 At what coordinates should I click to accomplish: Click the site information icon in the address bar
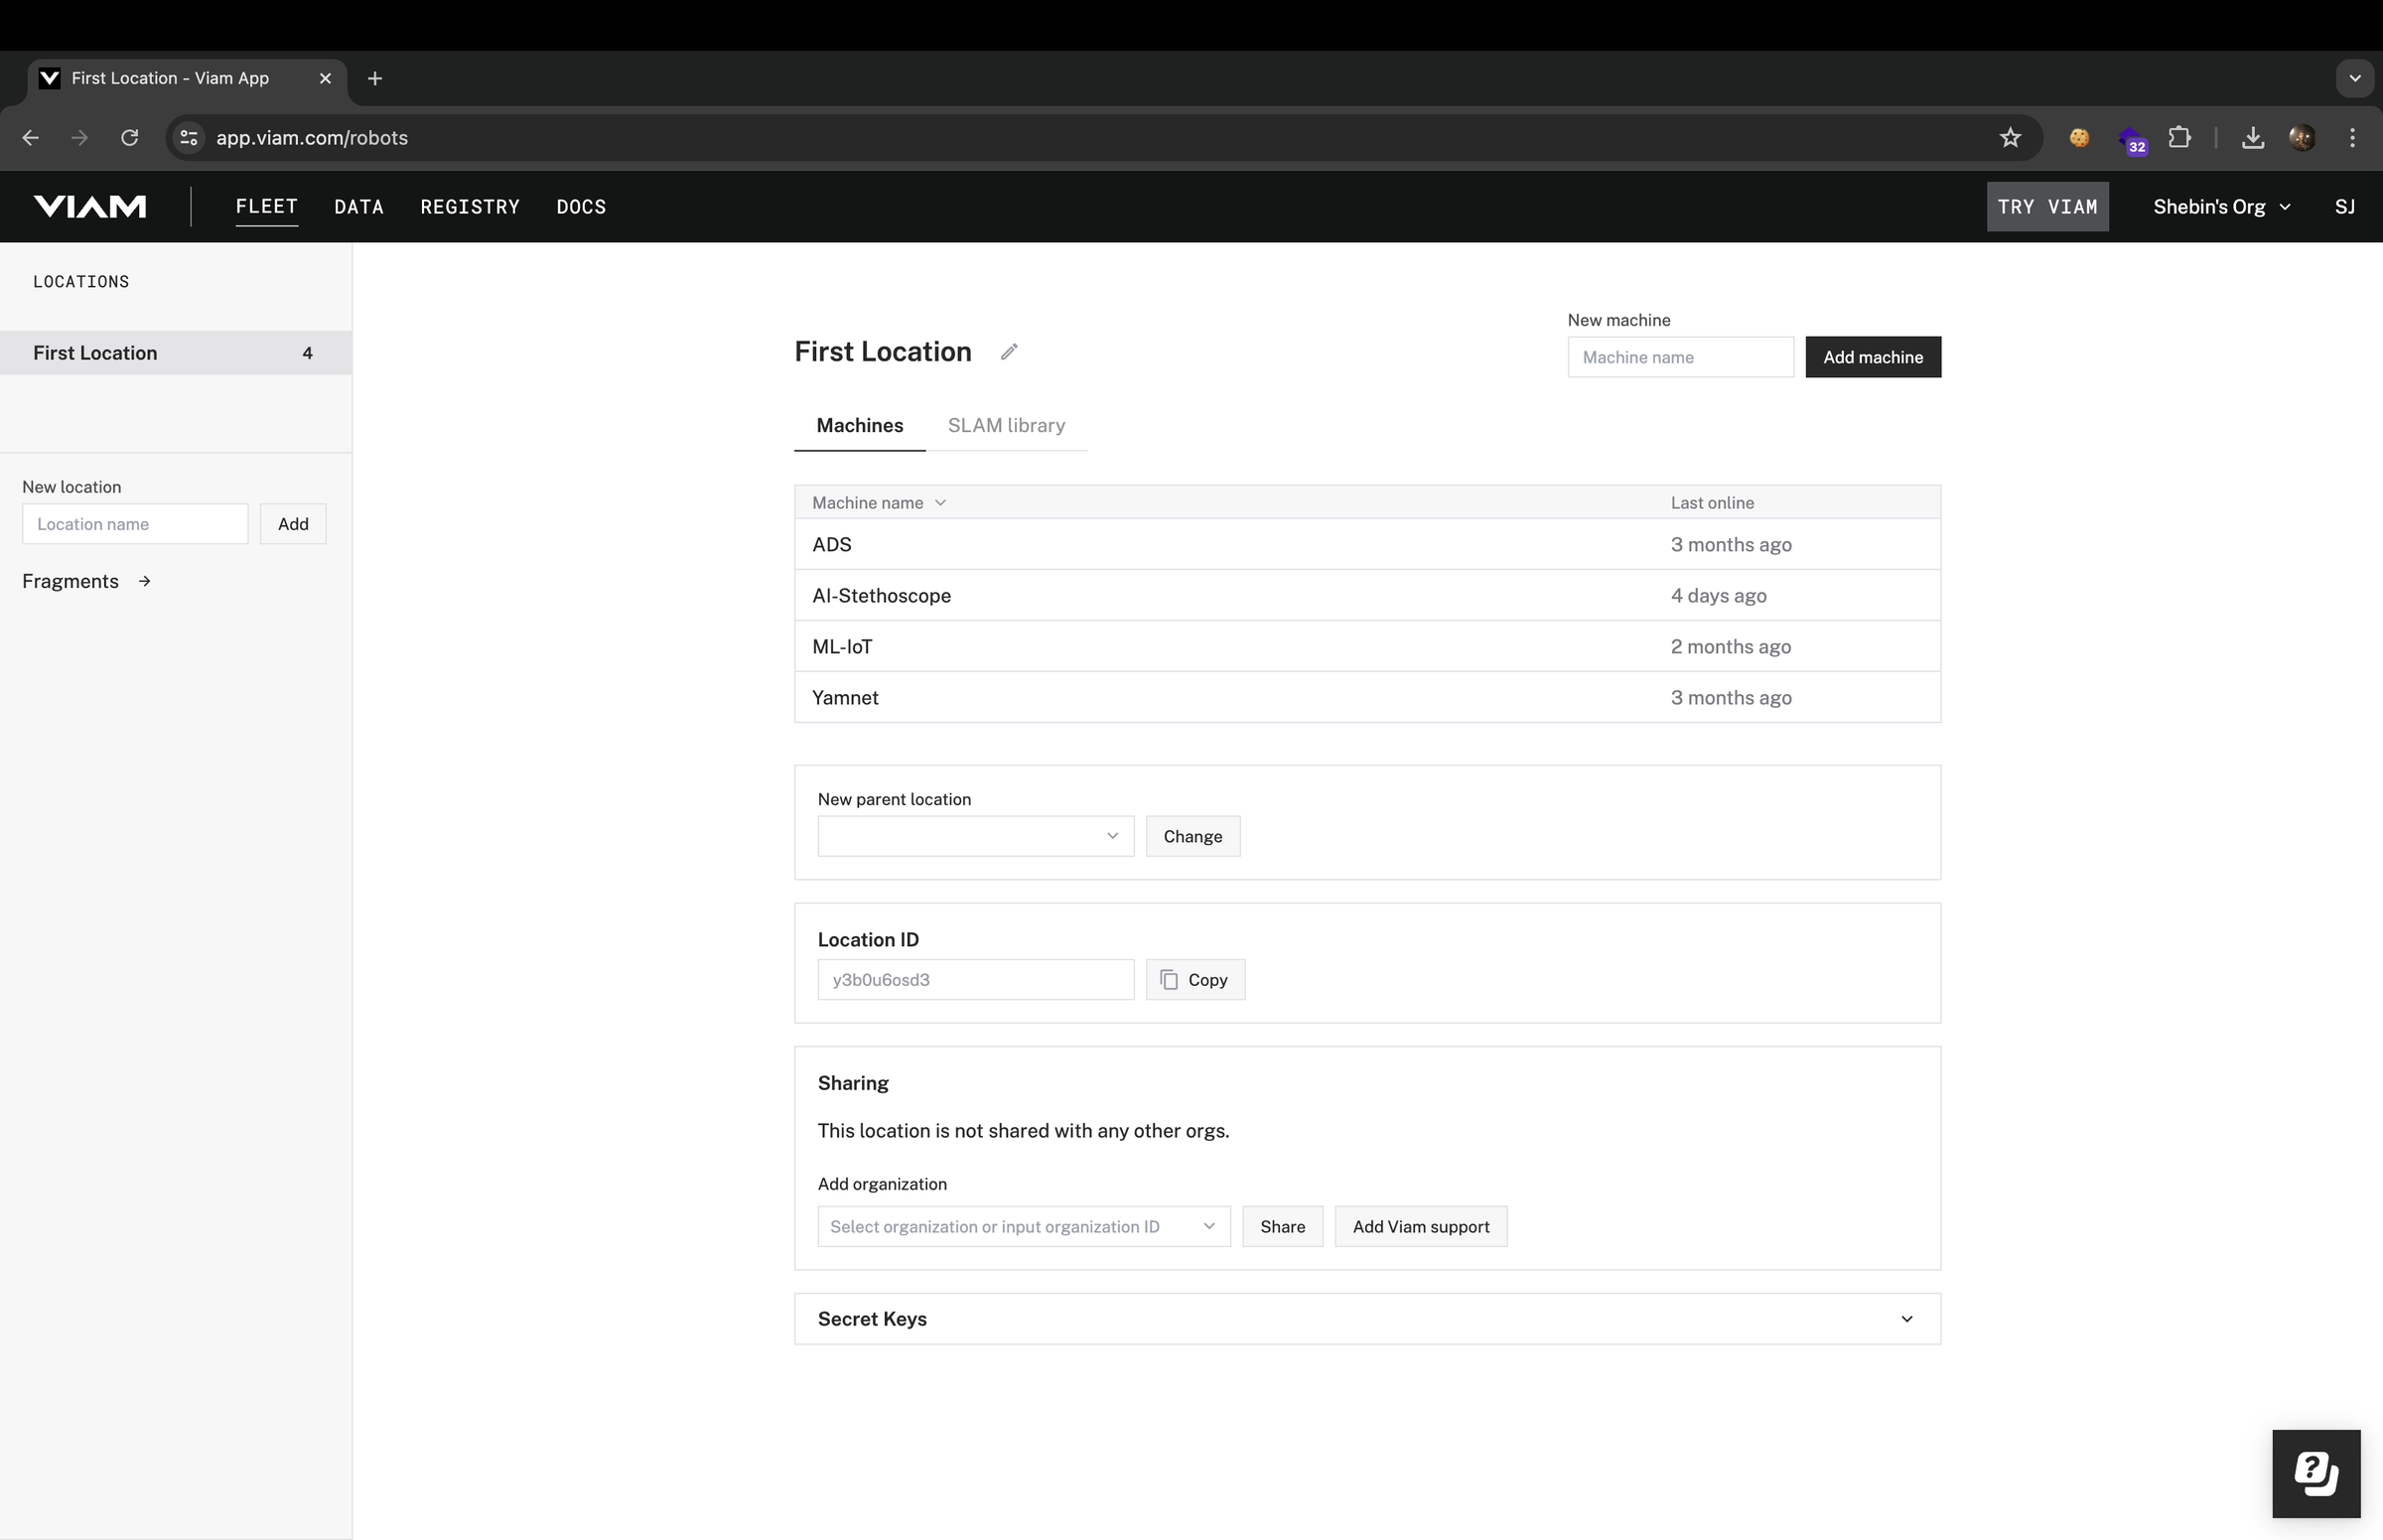pos(189,138)
